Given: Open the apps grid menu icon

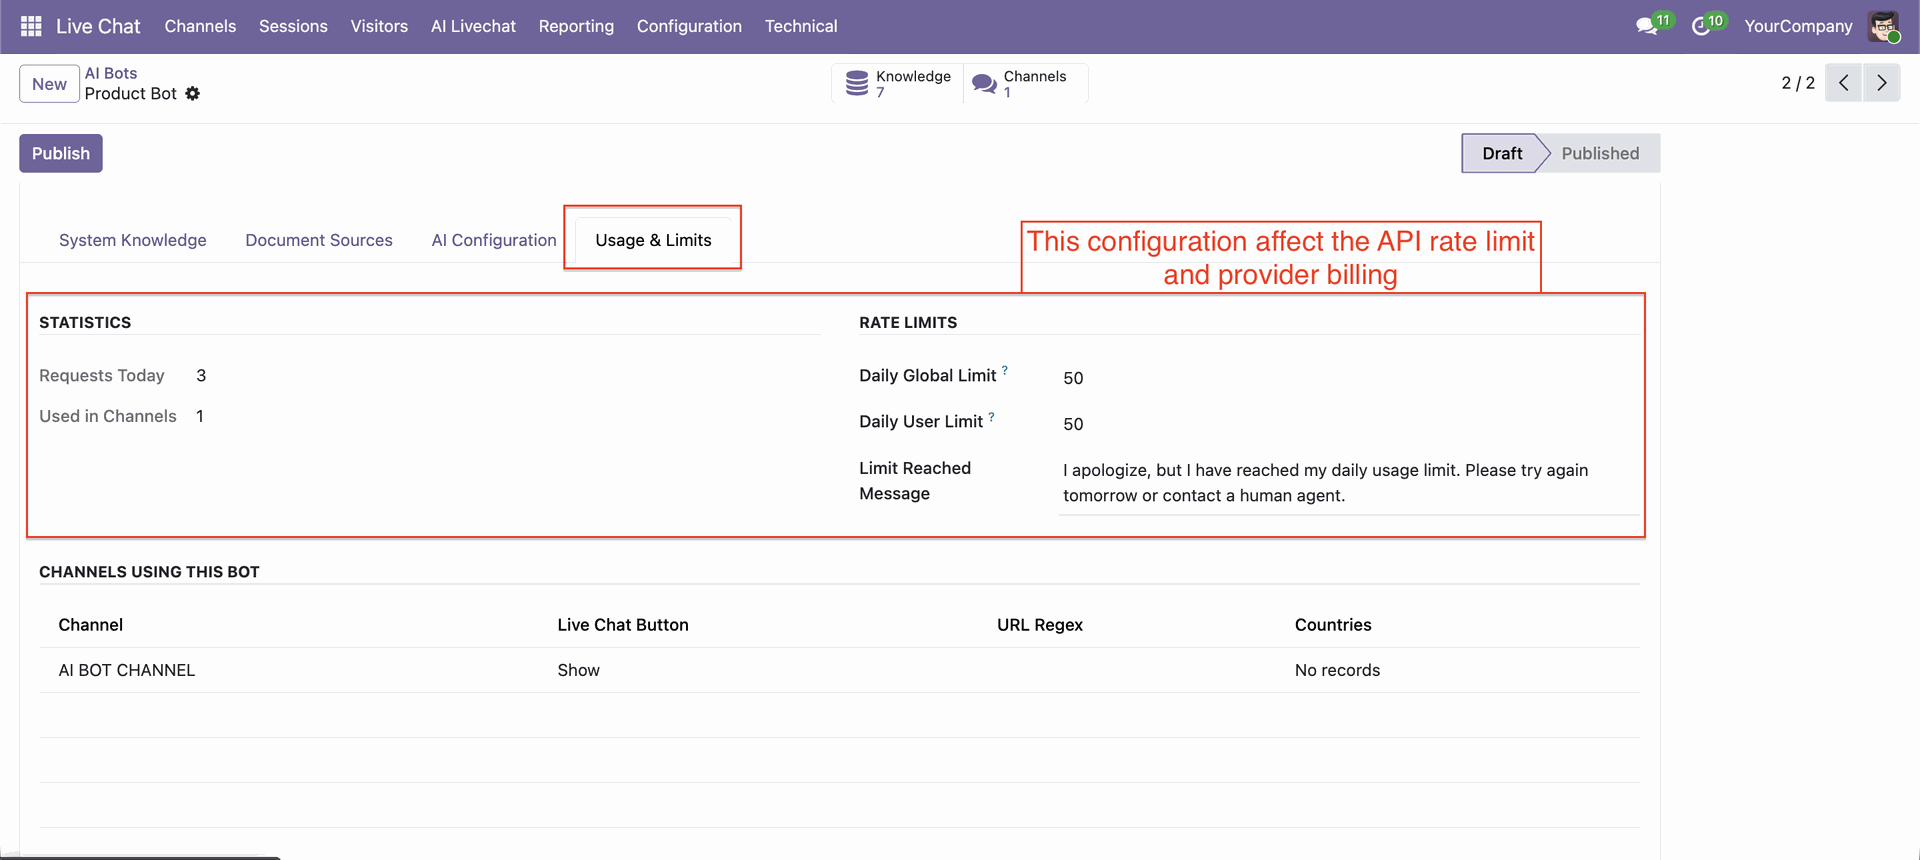Looking at the screenshot, I should pyautogui.click(x=31, y=26).
